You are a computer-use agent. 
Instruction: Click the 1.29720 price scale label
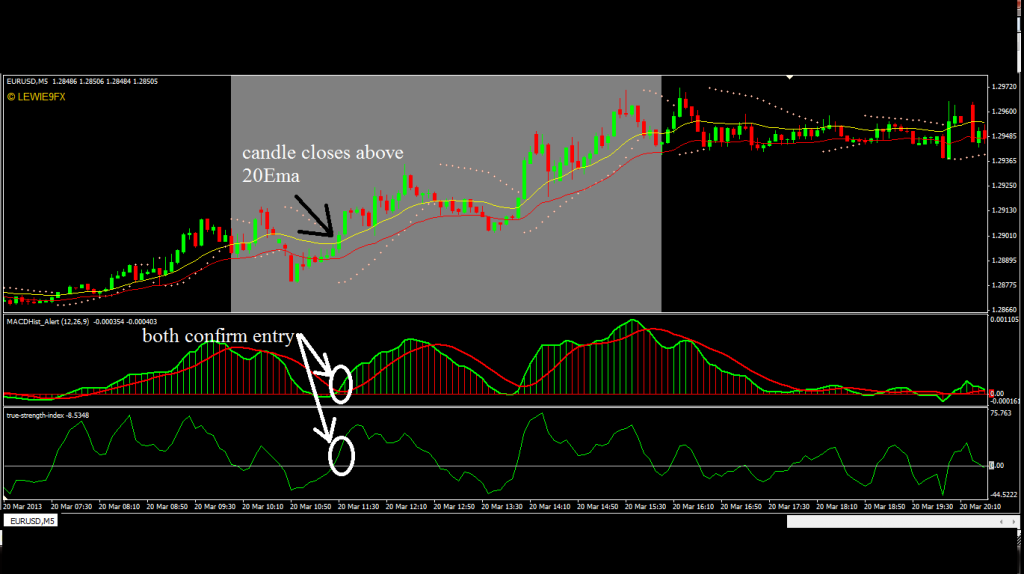1004,86
